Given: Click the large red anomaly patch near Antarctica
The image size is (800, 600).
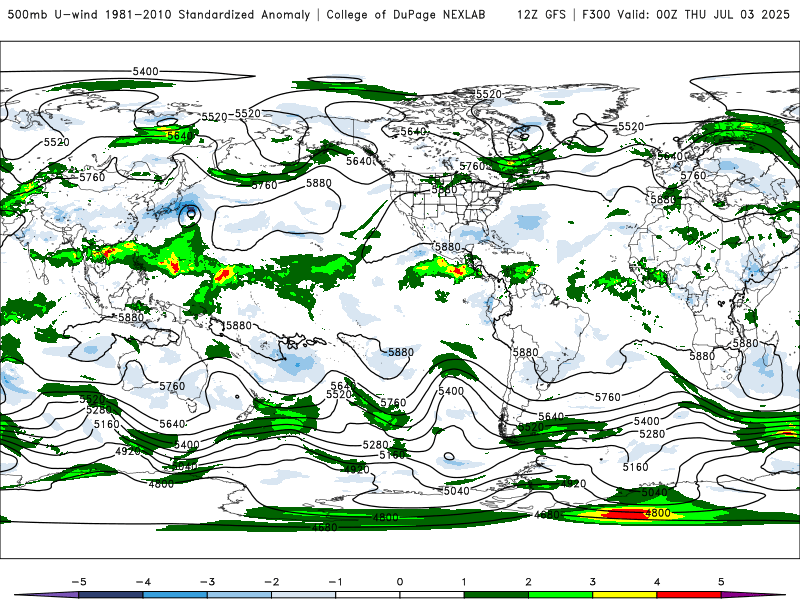Looking at the screenshot, I should 625,514.
